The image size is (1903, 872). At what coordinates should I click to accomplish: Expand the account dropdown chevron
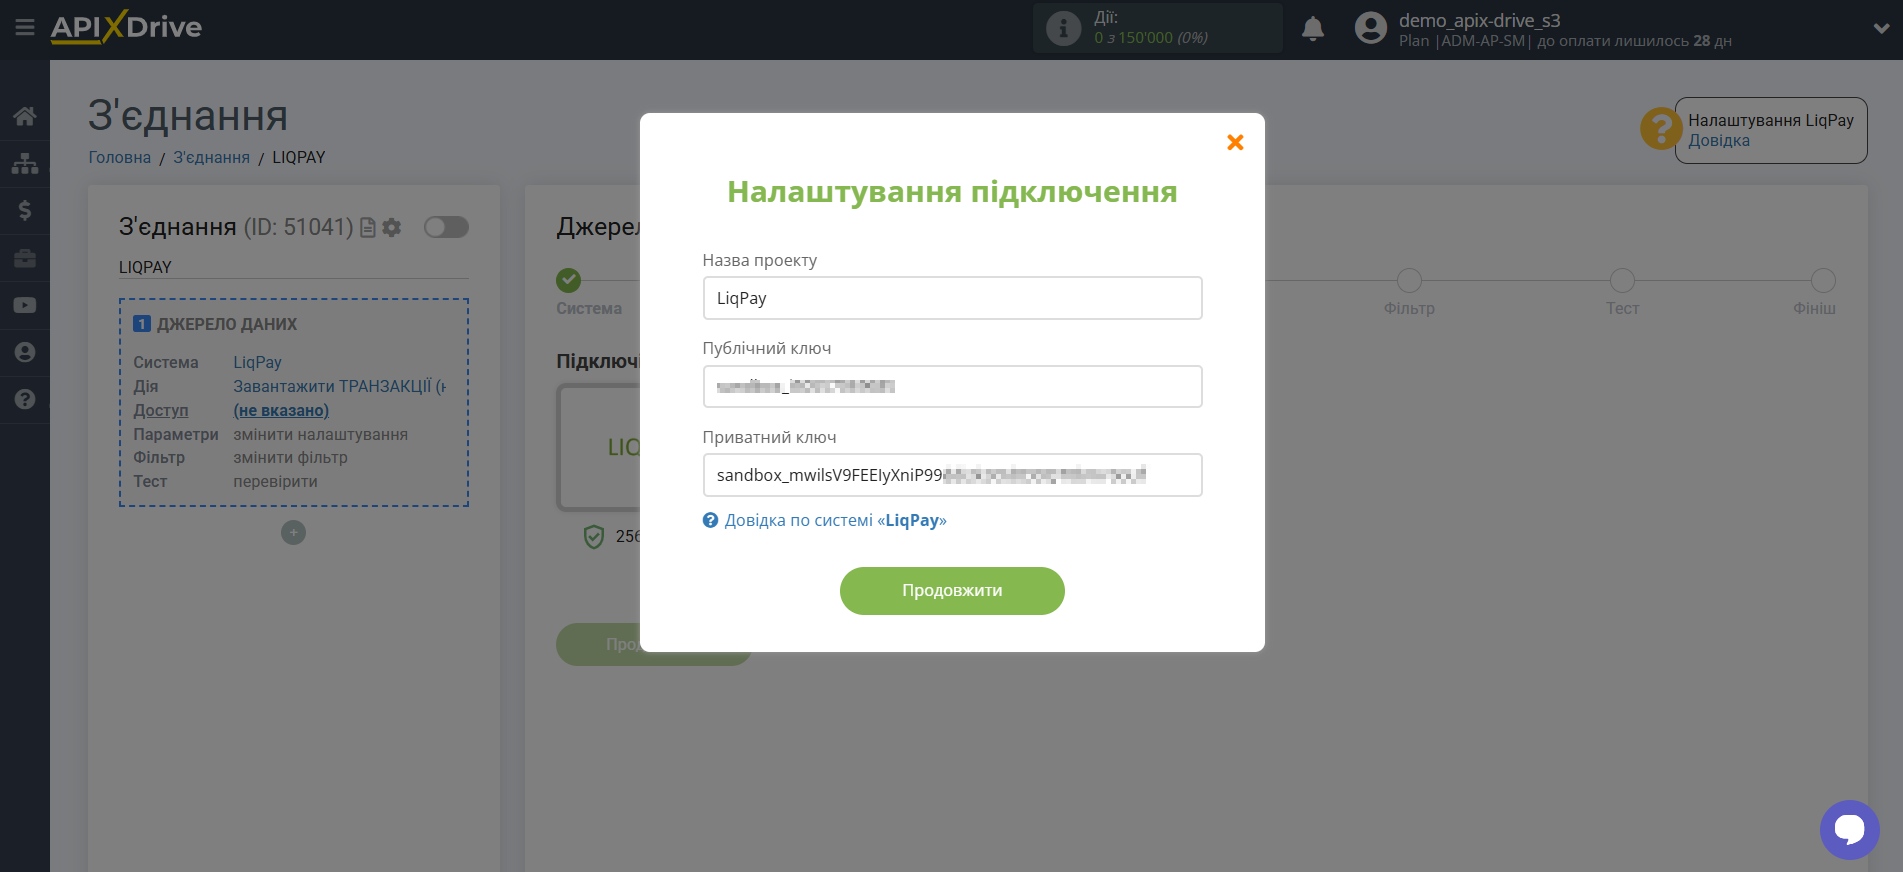pyautogui.click(x=1881, y=29)
